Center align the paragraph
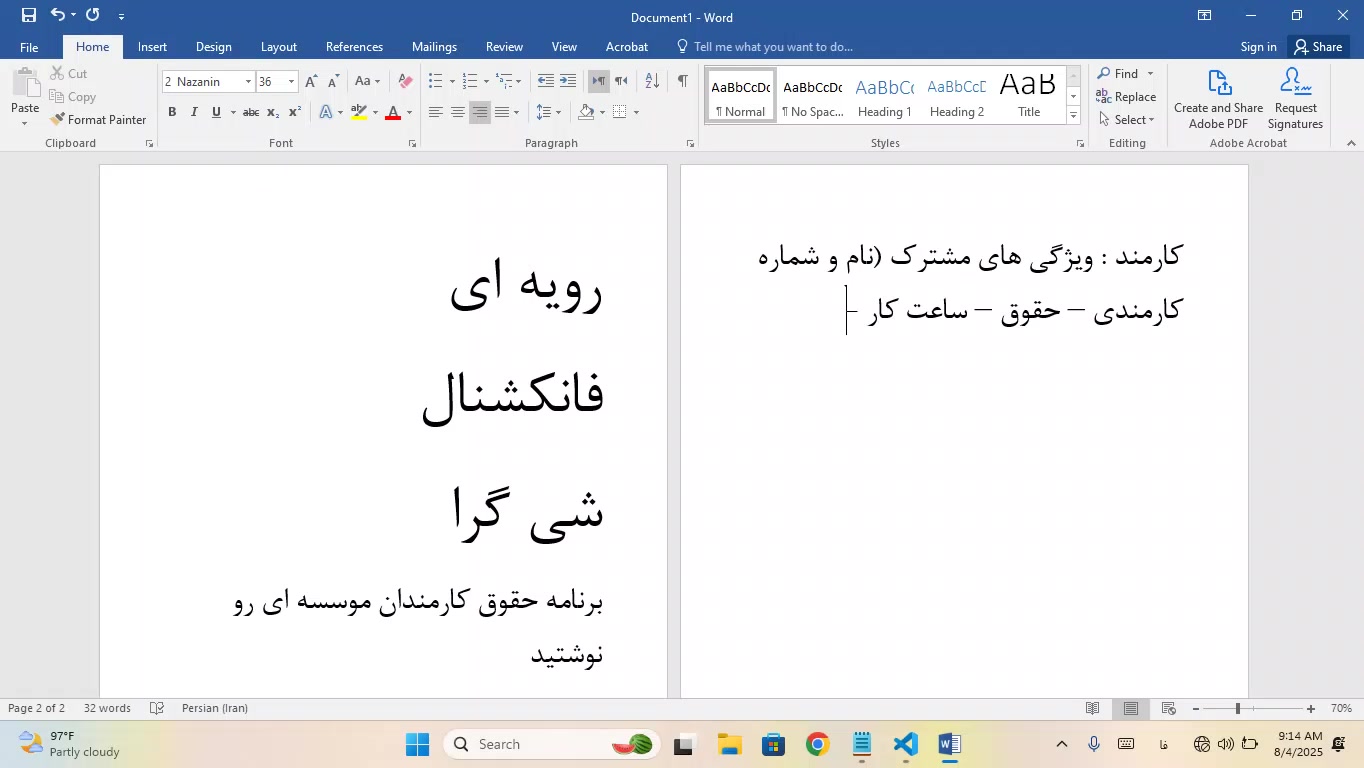 [458, 112]
